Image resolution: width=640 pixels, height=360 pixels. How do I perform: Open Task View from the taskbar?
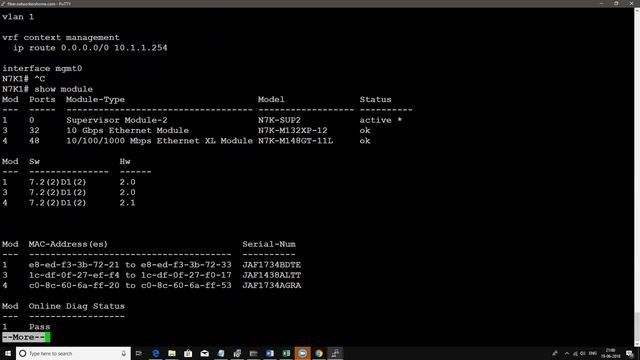pyautogui.click(x=139, y=353)
